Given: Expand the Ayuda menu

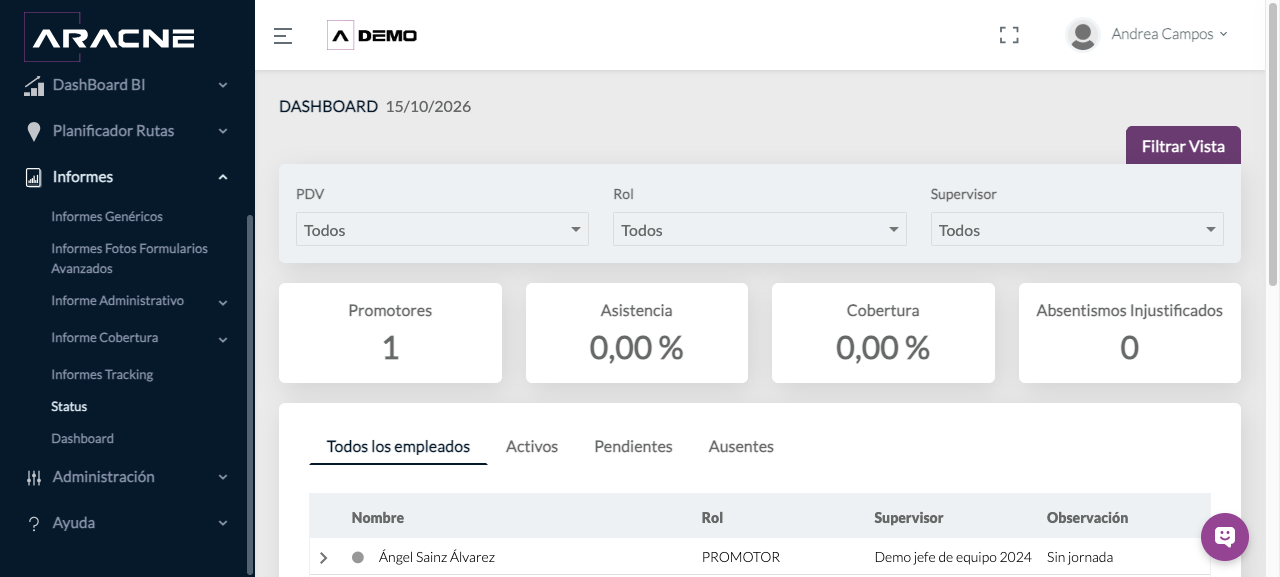Looking at the screenshot, I should [x=223, y=523].
